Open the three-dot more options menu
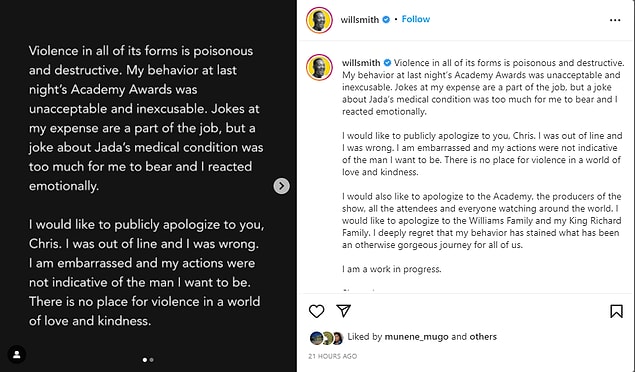Image resolution: width=635 pixels, height=372 pixels. 615,20
